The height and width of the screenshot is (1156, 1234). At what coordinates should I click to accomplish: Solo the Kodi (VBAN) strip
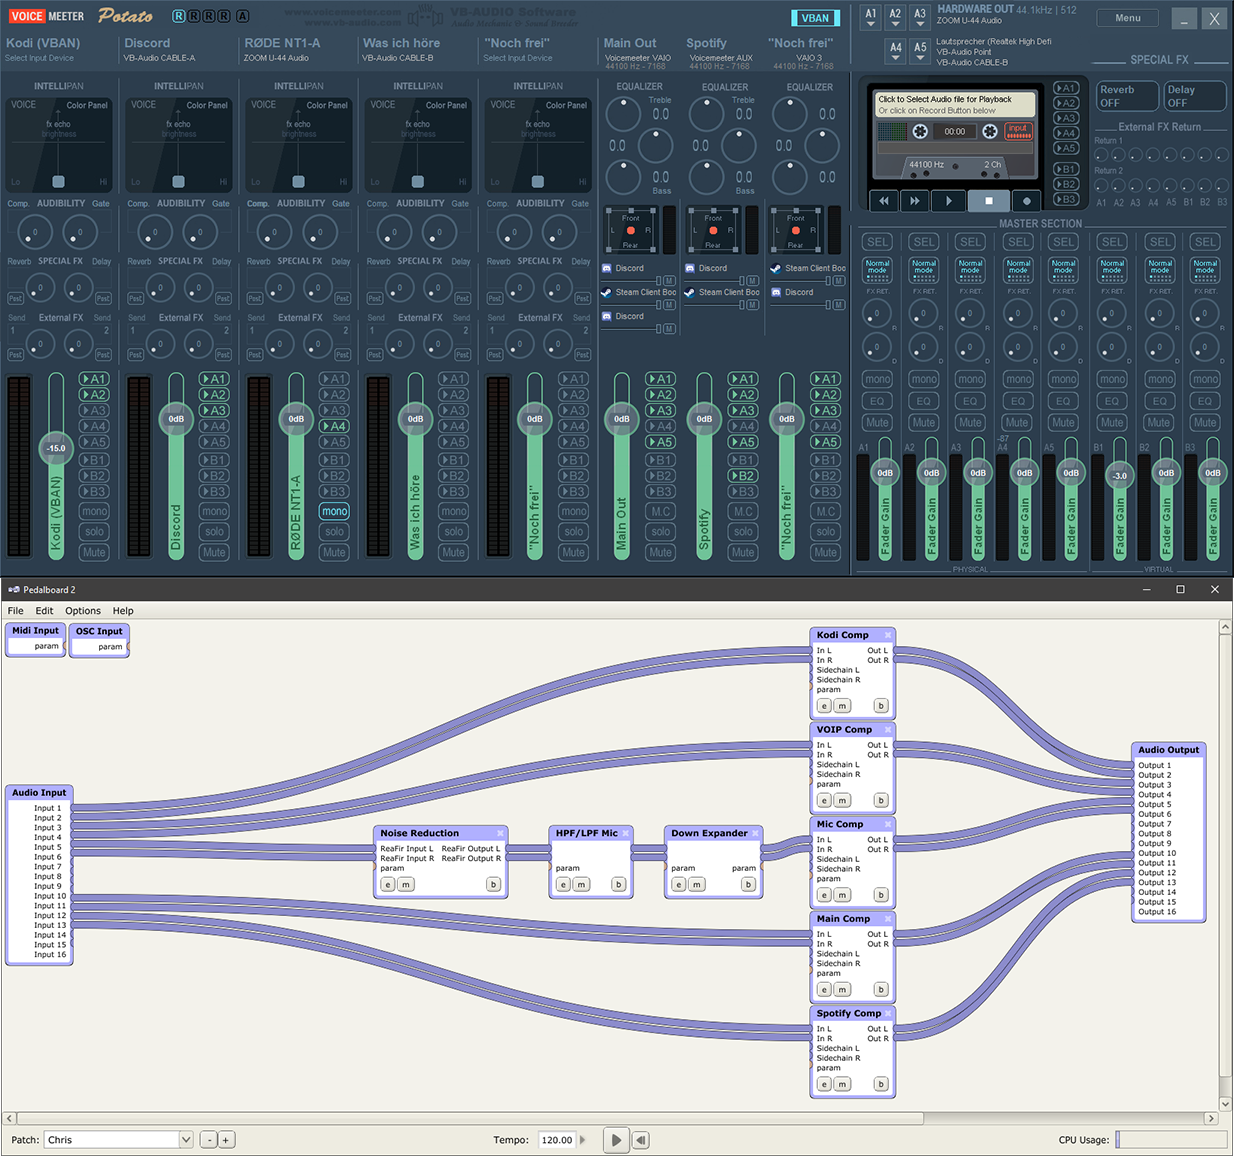pyautogui.click(x=94, y=532)
